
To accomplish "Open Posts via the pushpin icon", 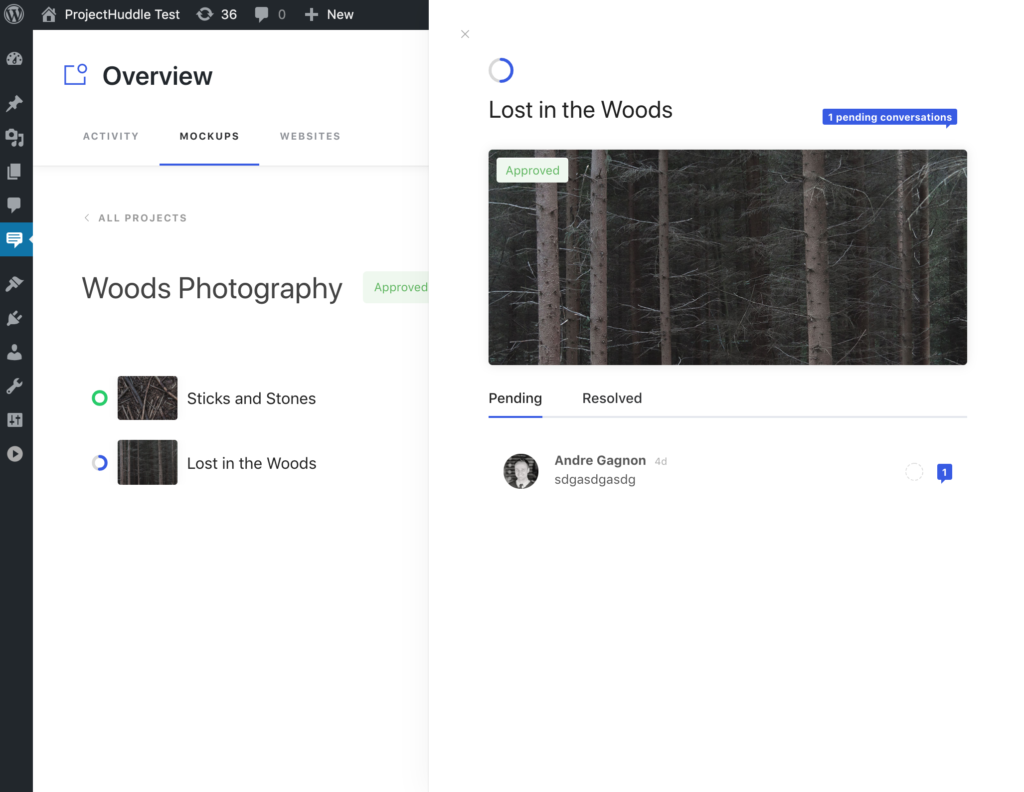I will [x=14, y=104].
